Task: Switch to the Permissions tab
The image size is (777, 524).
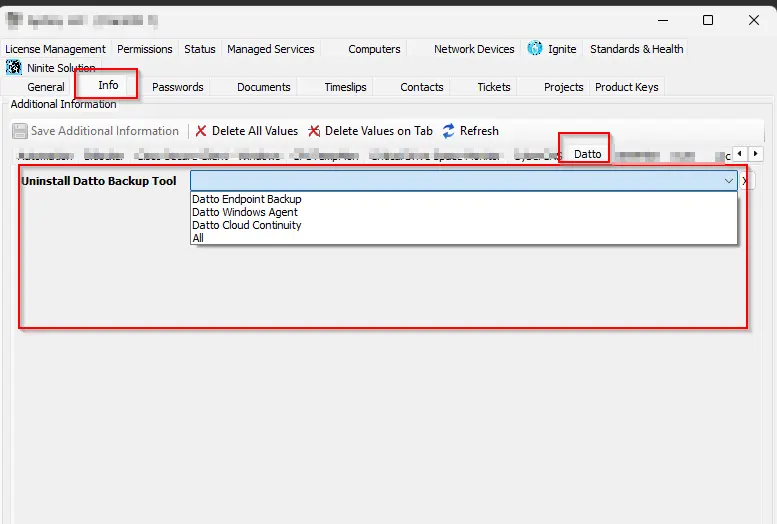Action: click(145, 49)
